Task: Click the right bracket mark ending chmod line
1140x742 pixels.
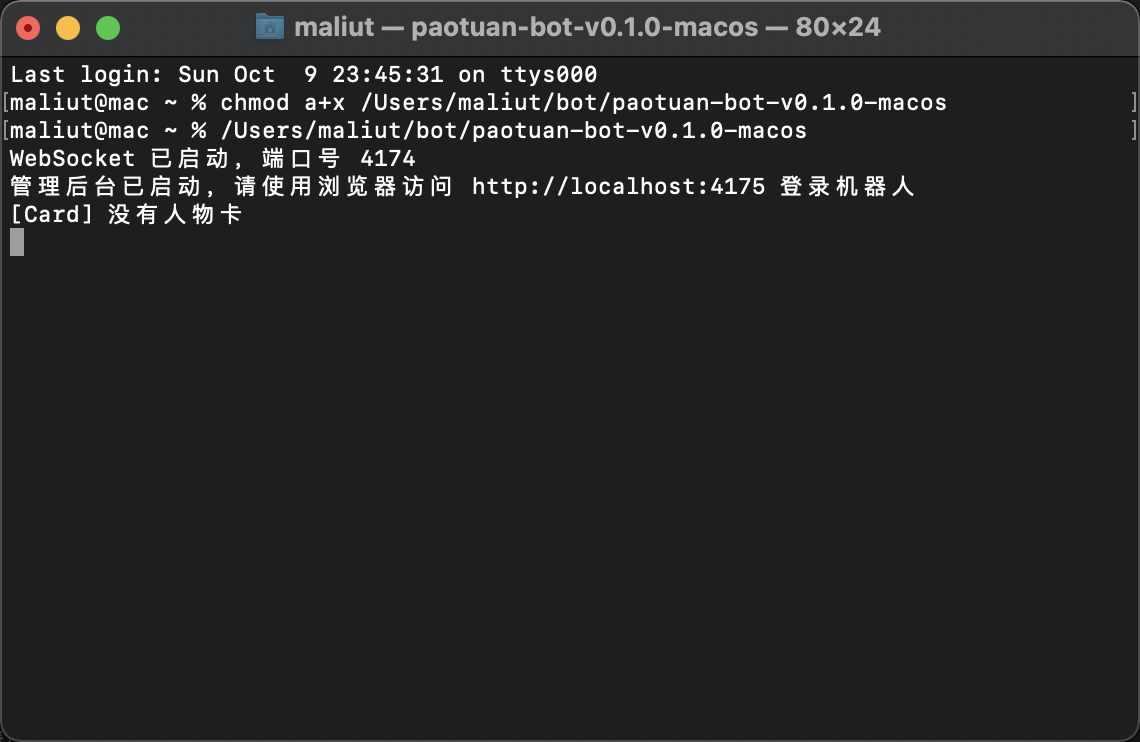Action: [1133, 102]
